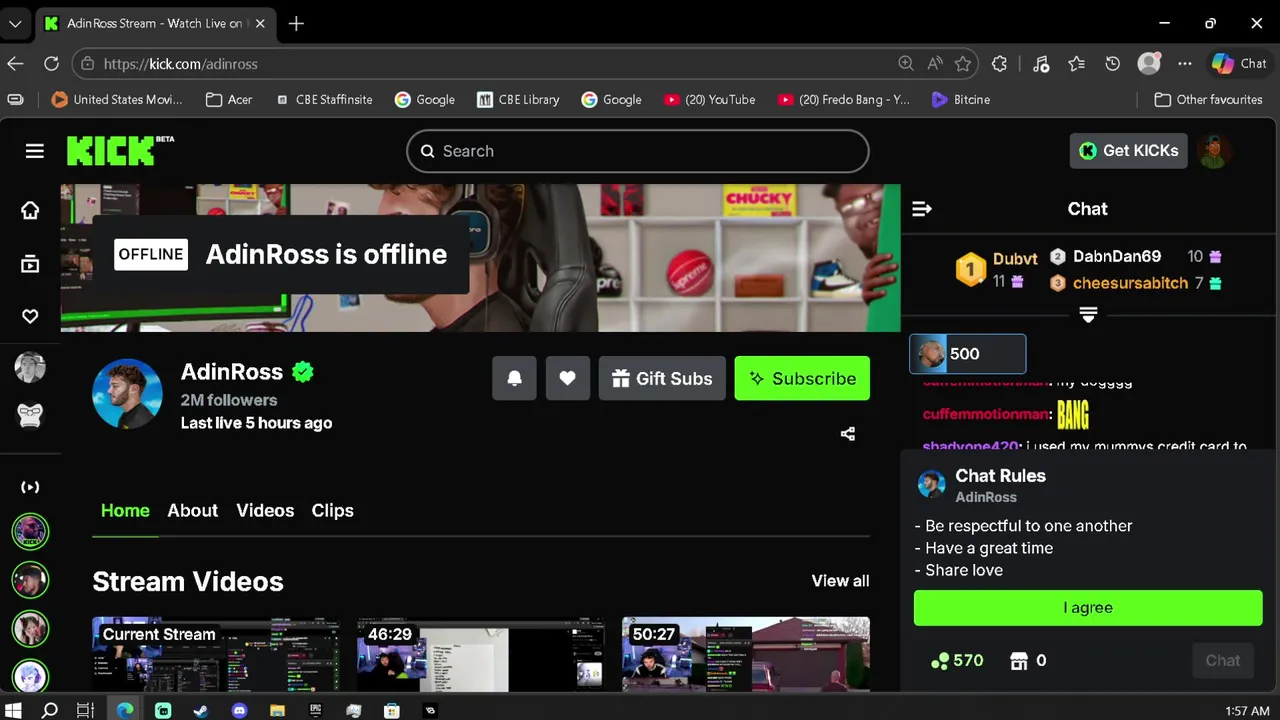
Task: Open File Explorer from taskbar
Action: pyautogui.click(x=277, y=711)
